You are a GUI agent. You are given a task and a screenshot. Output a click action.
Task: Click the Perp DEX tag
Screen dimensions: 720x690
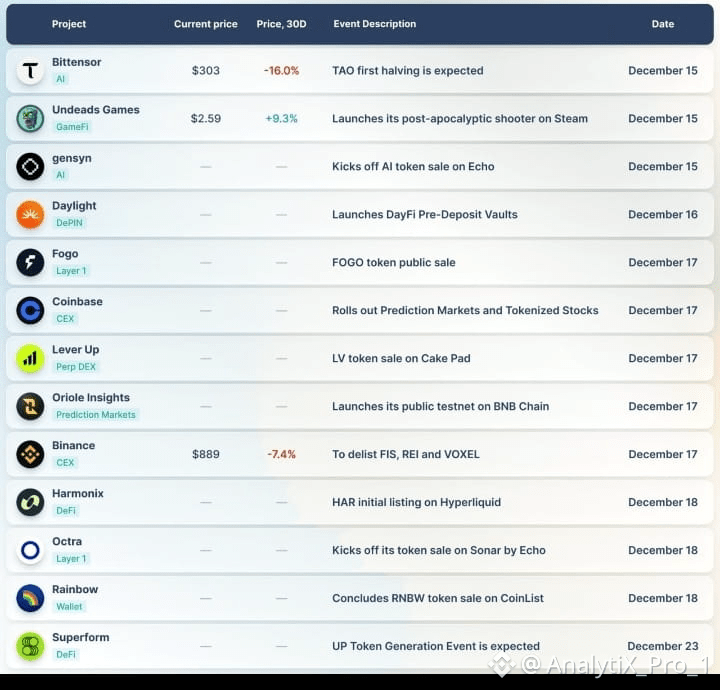(x=76, y=367)
